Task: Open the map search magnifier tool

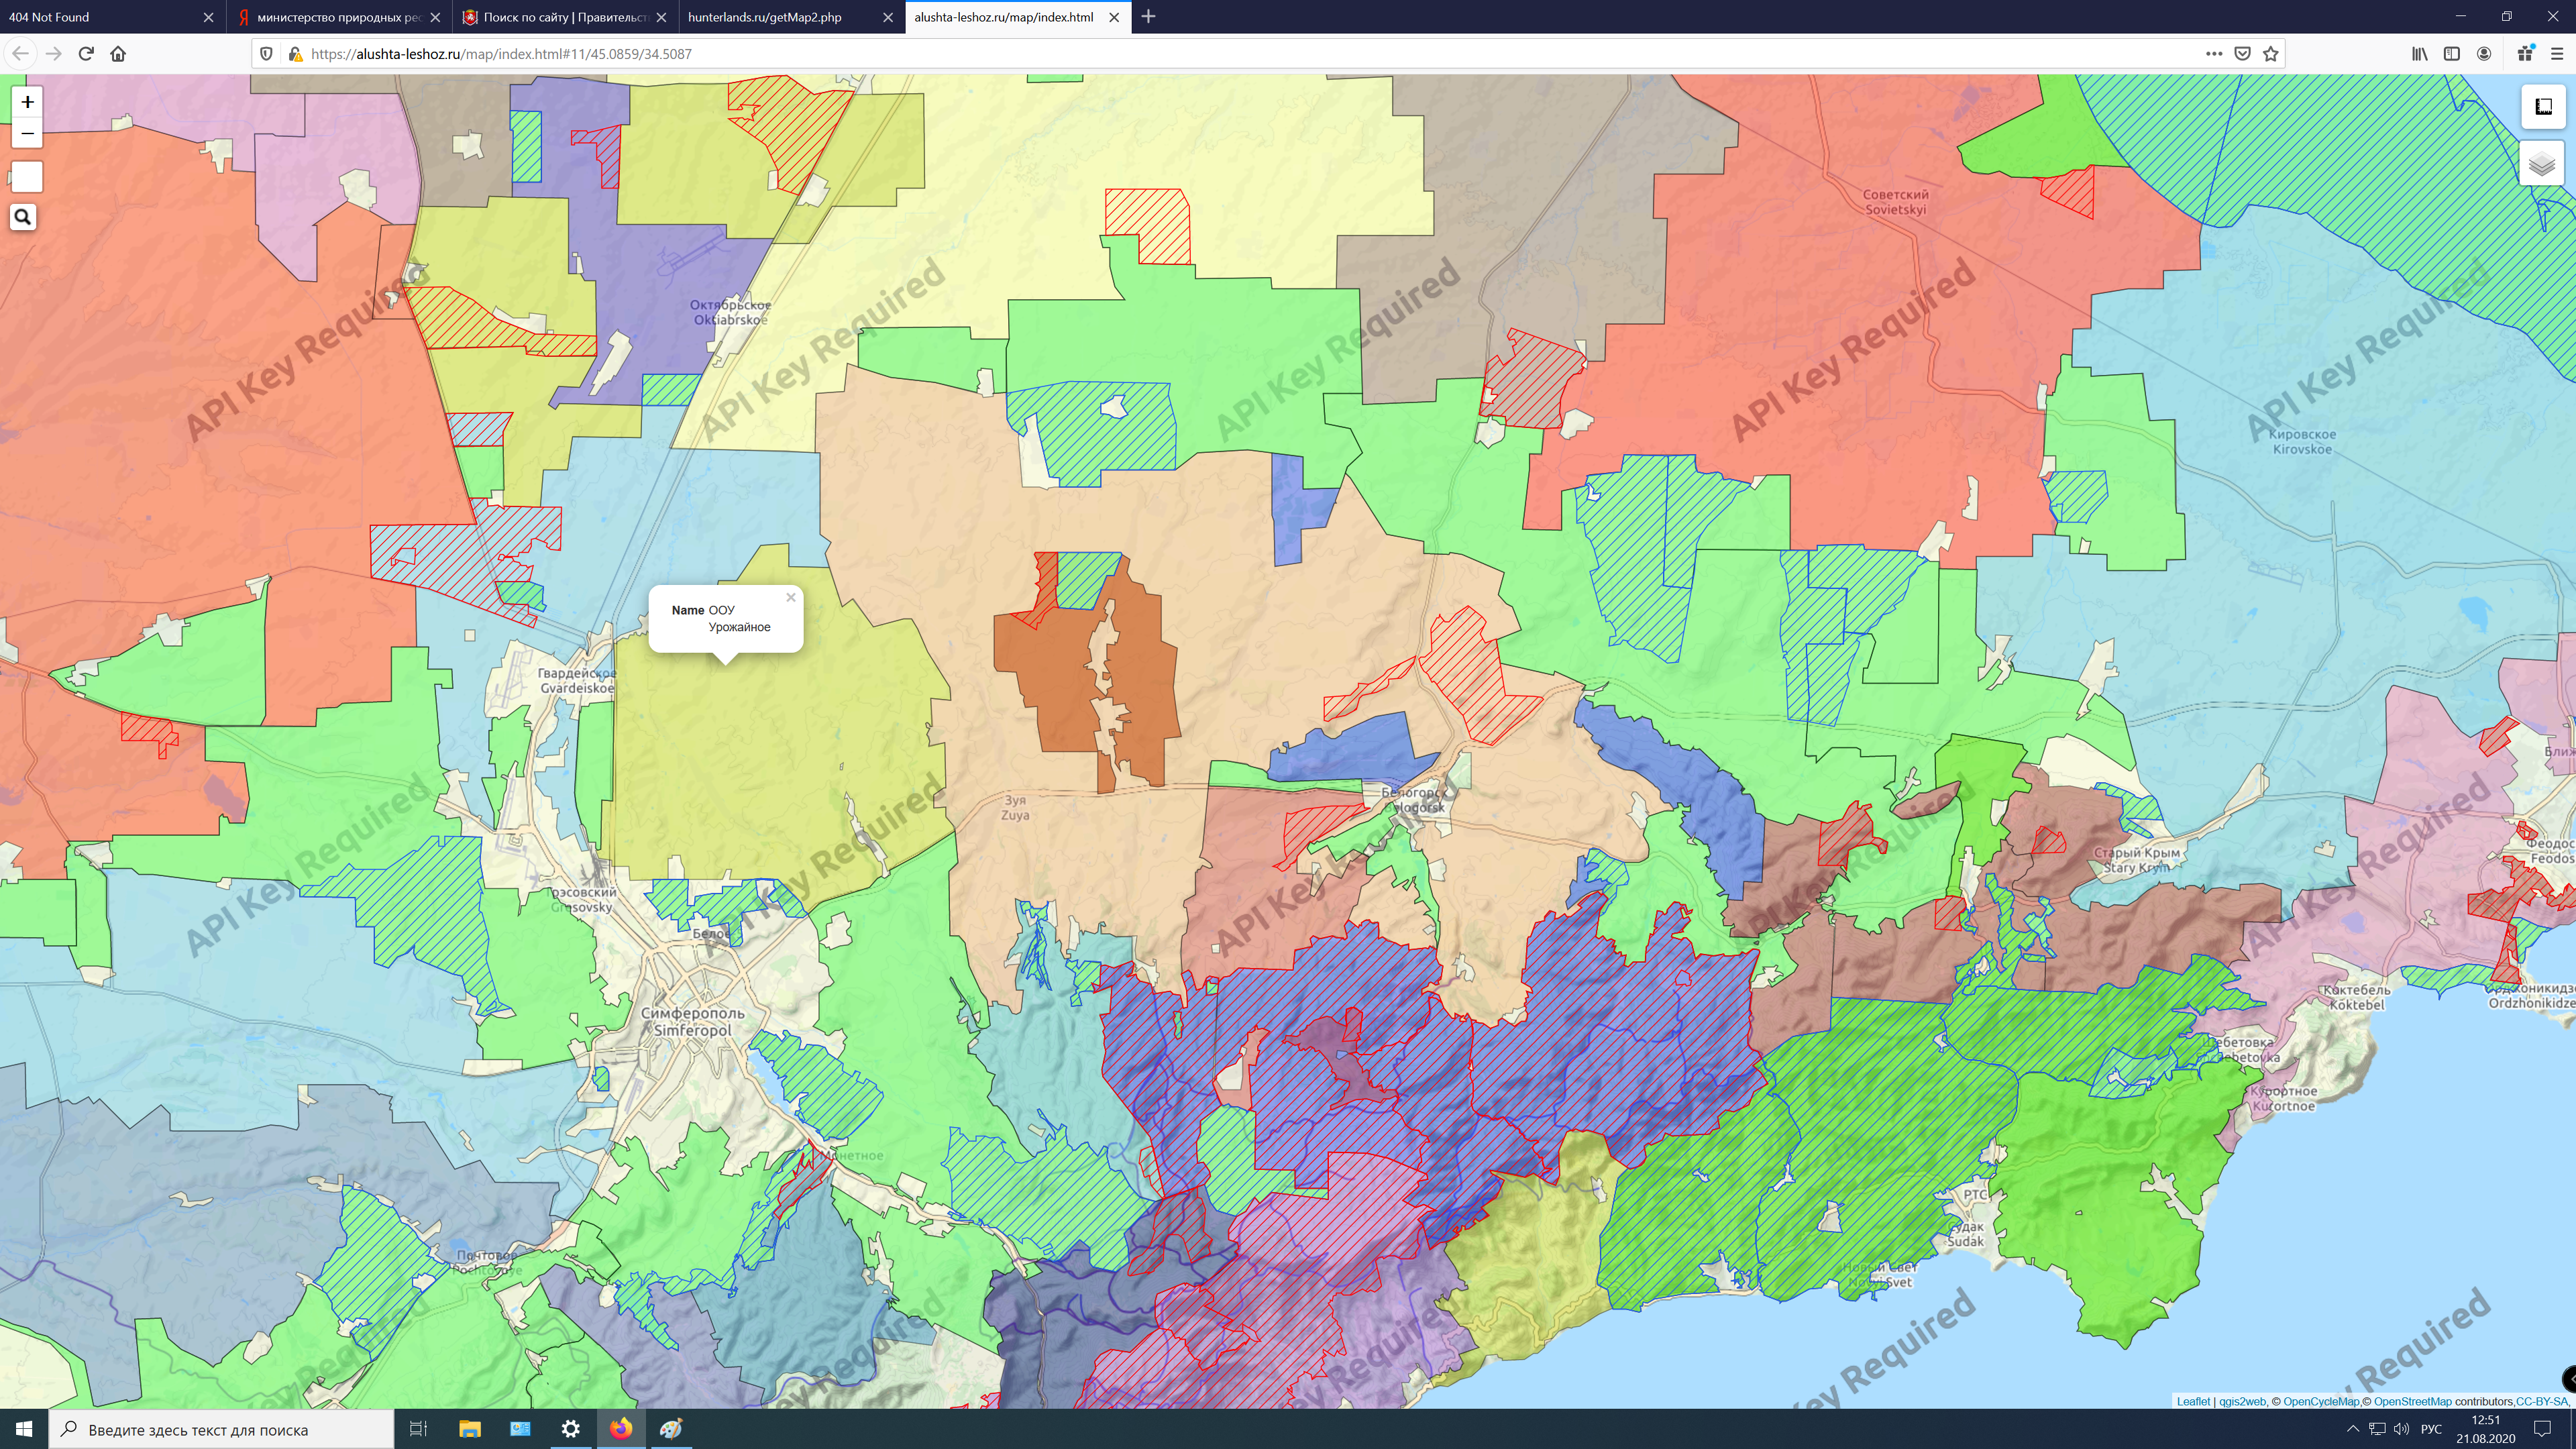Action: tap(23, 217)
